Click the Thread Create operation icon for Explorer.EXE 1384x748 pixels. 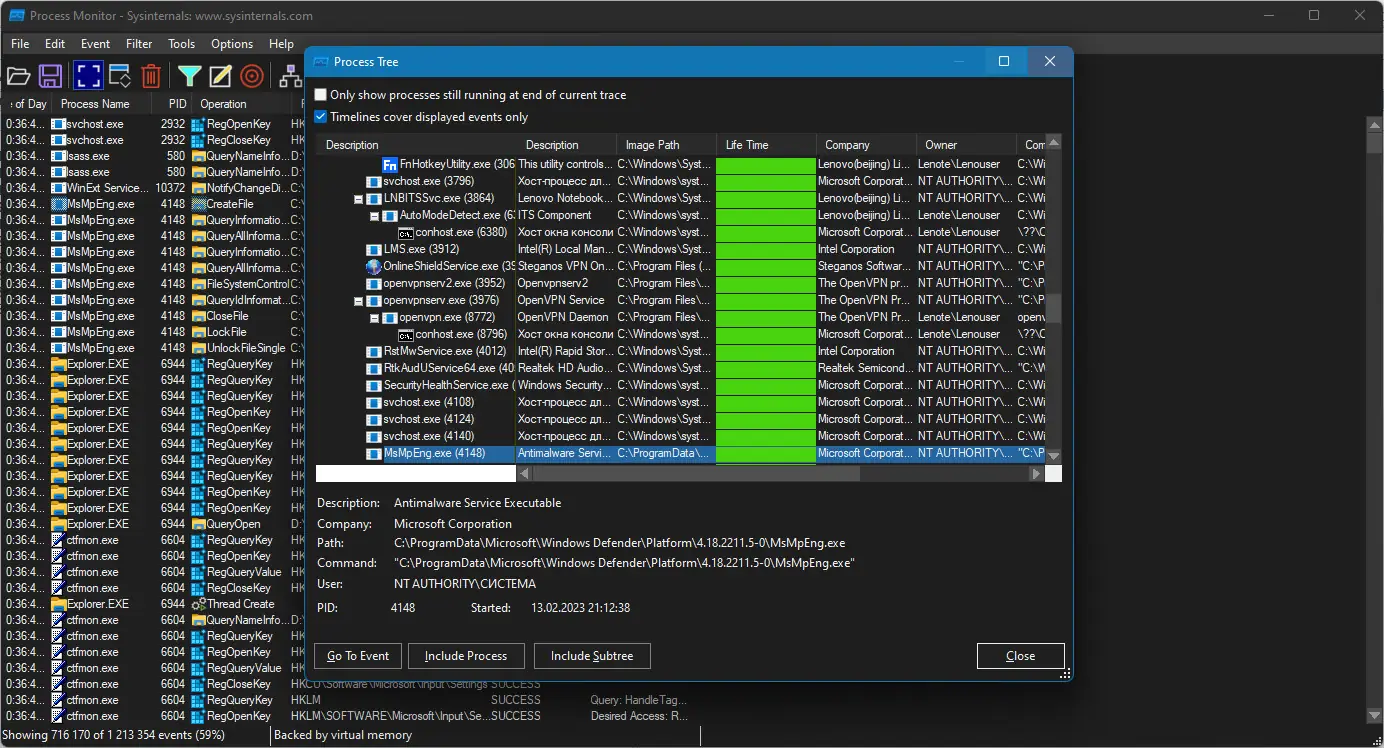coord(198,604)
